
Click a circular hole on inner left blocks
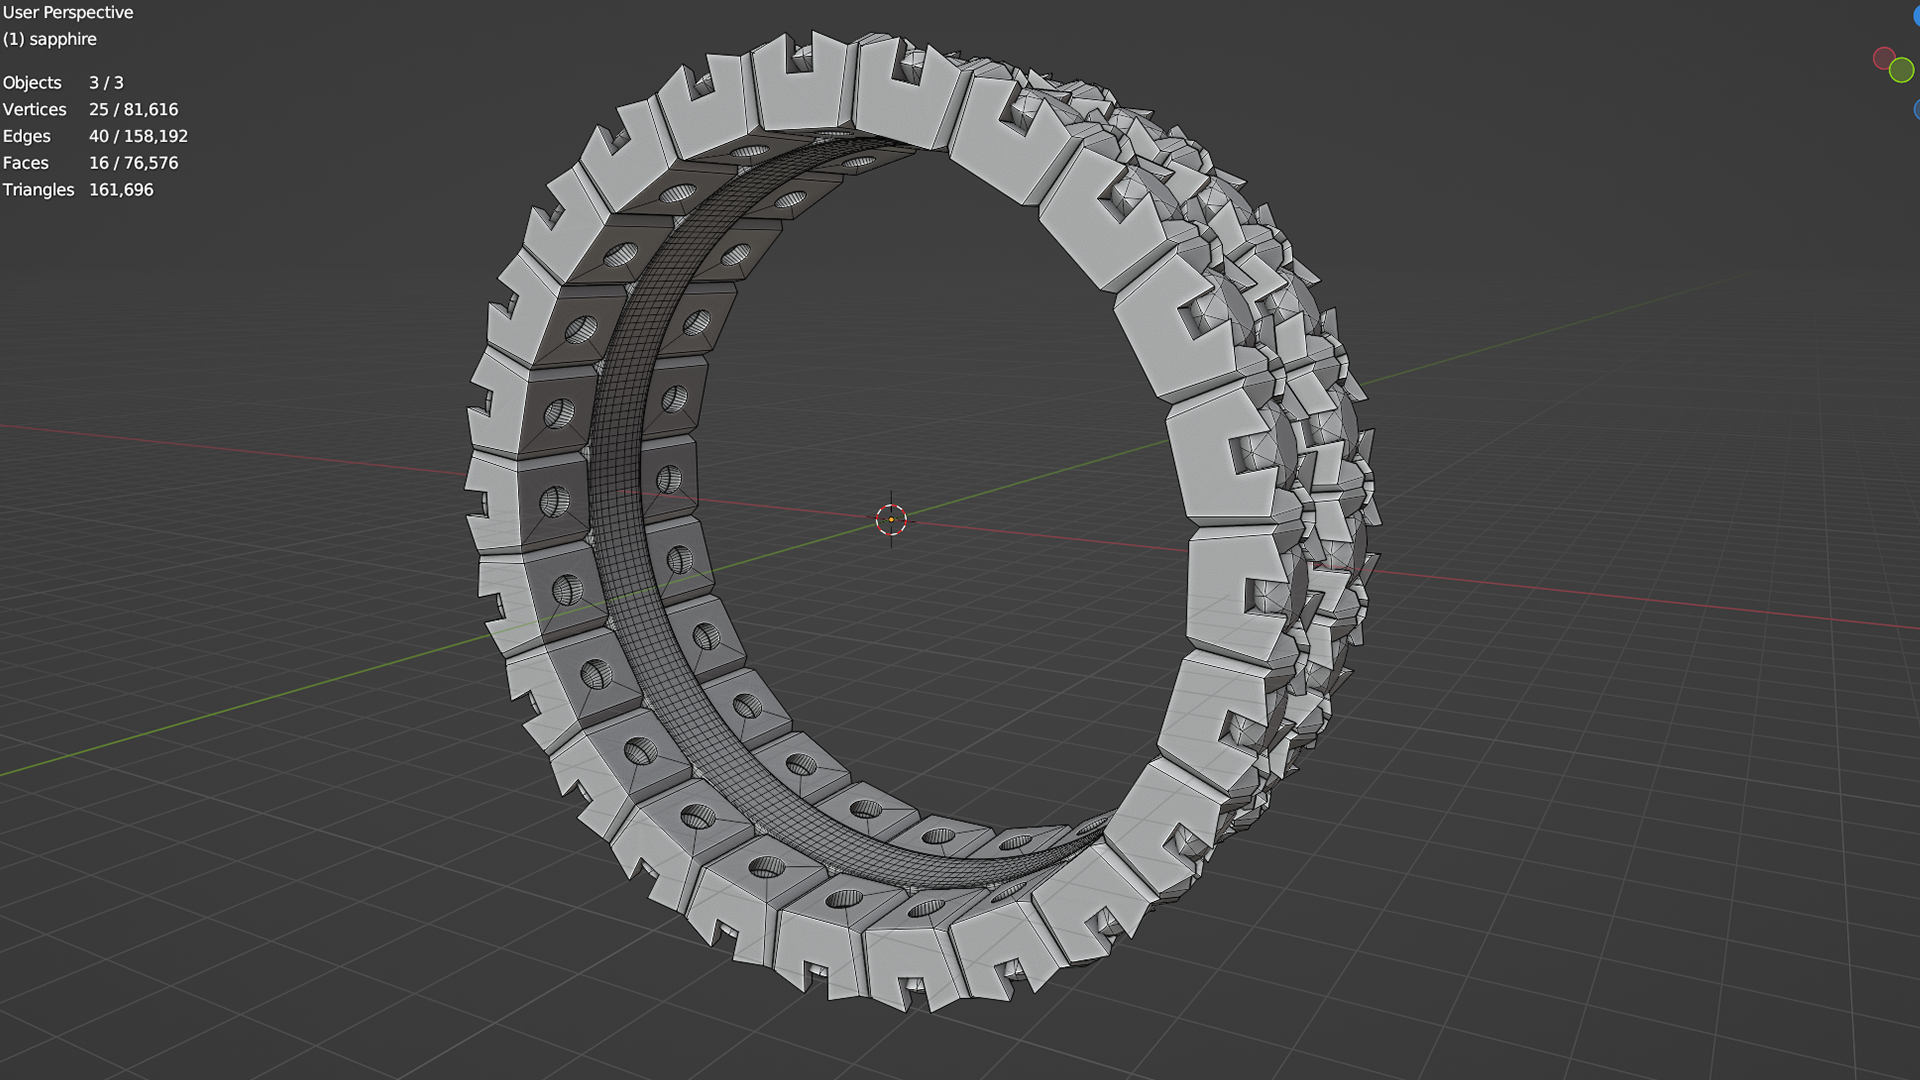556,502
